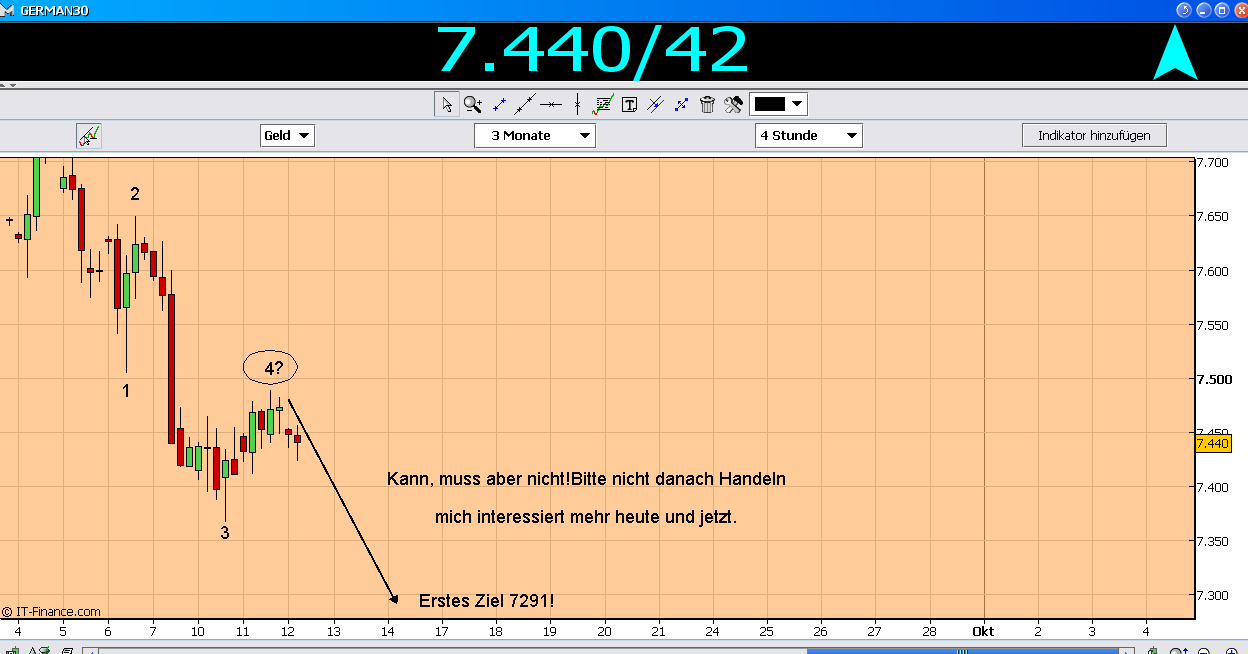Screen dimensions: 1248x654
Task: Select the horizontal line tool
Action: 551,104
